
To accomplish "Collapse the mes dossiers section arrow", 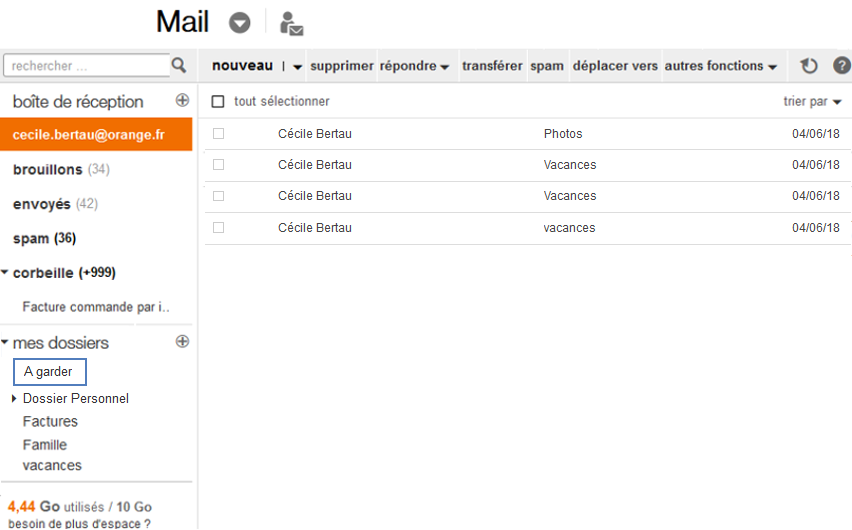I will coord(4,342).
